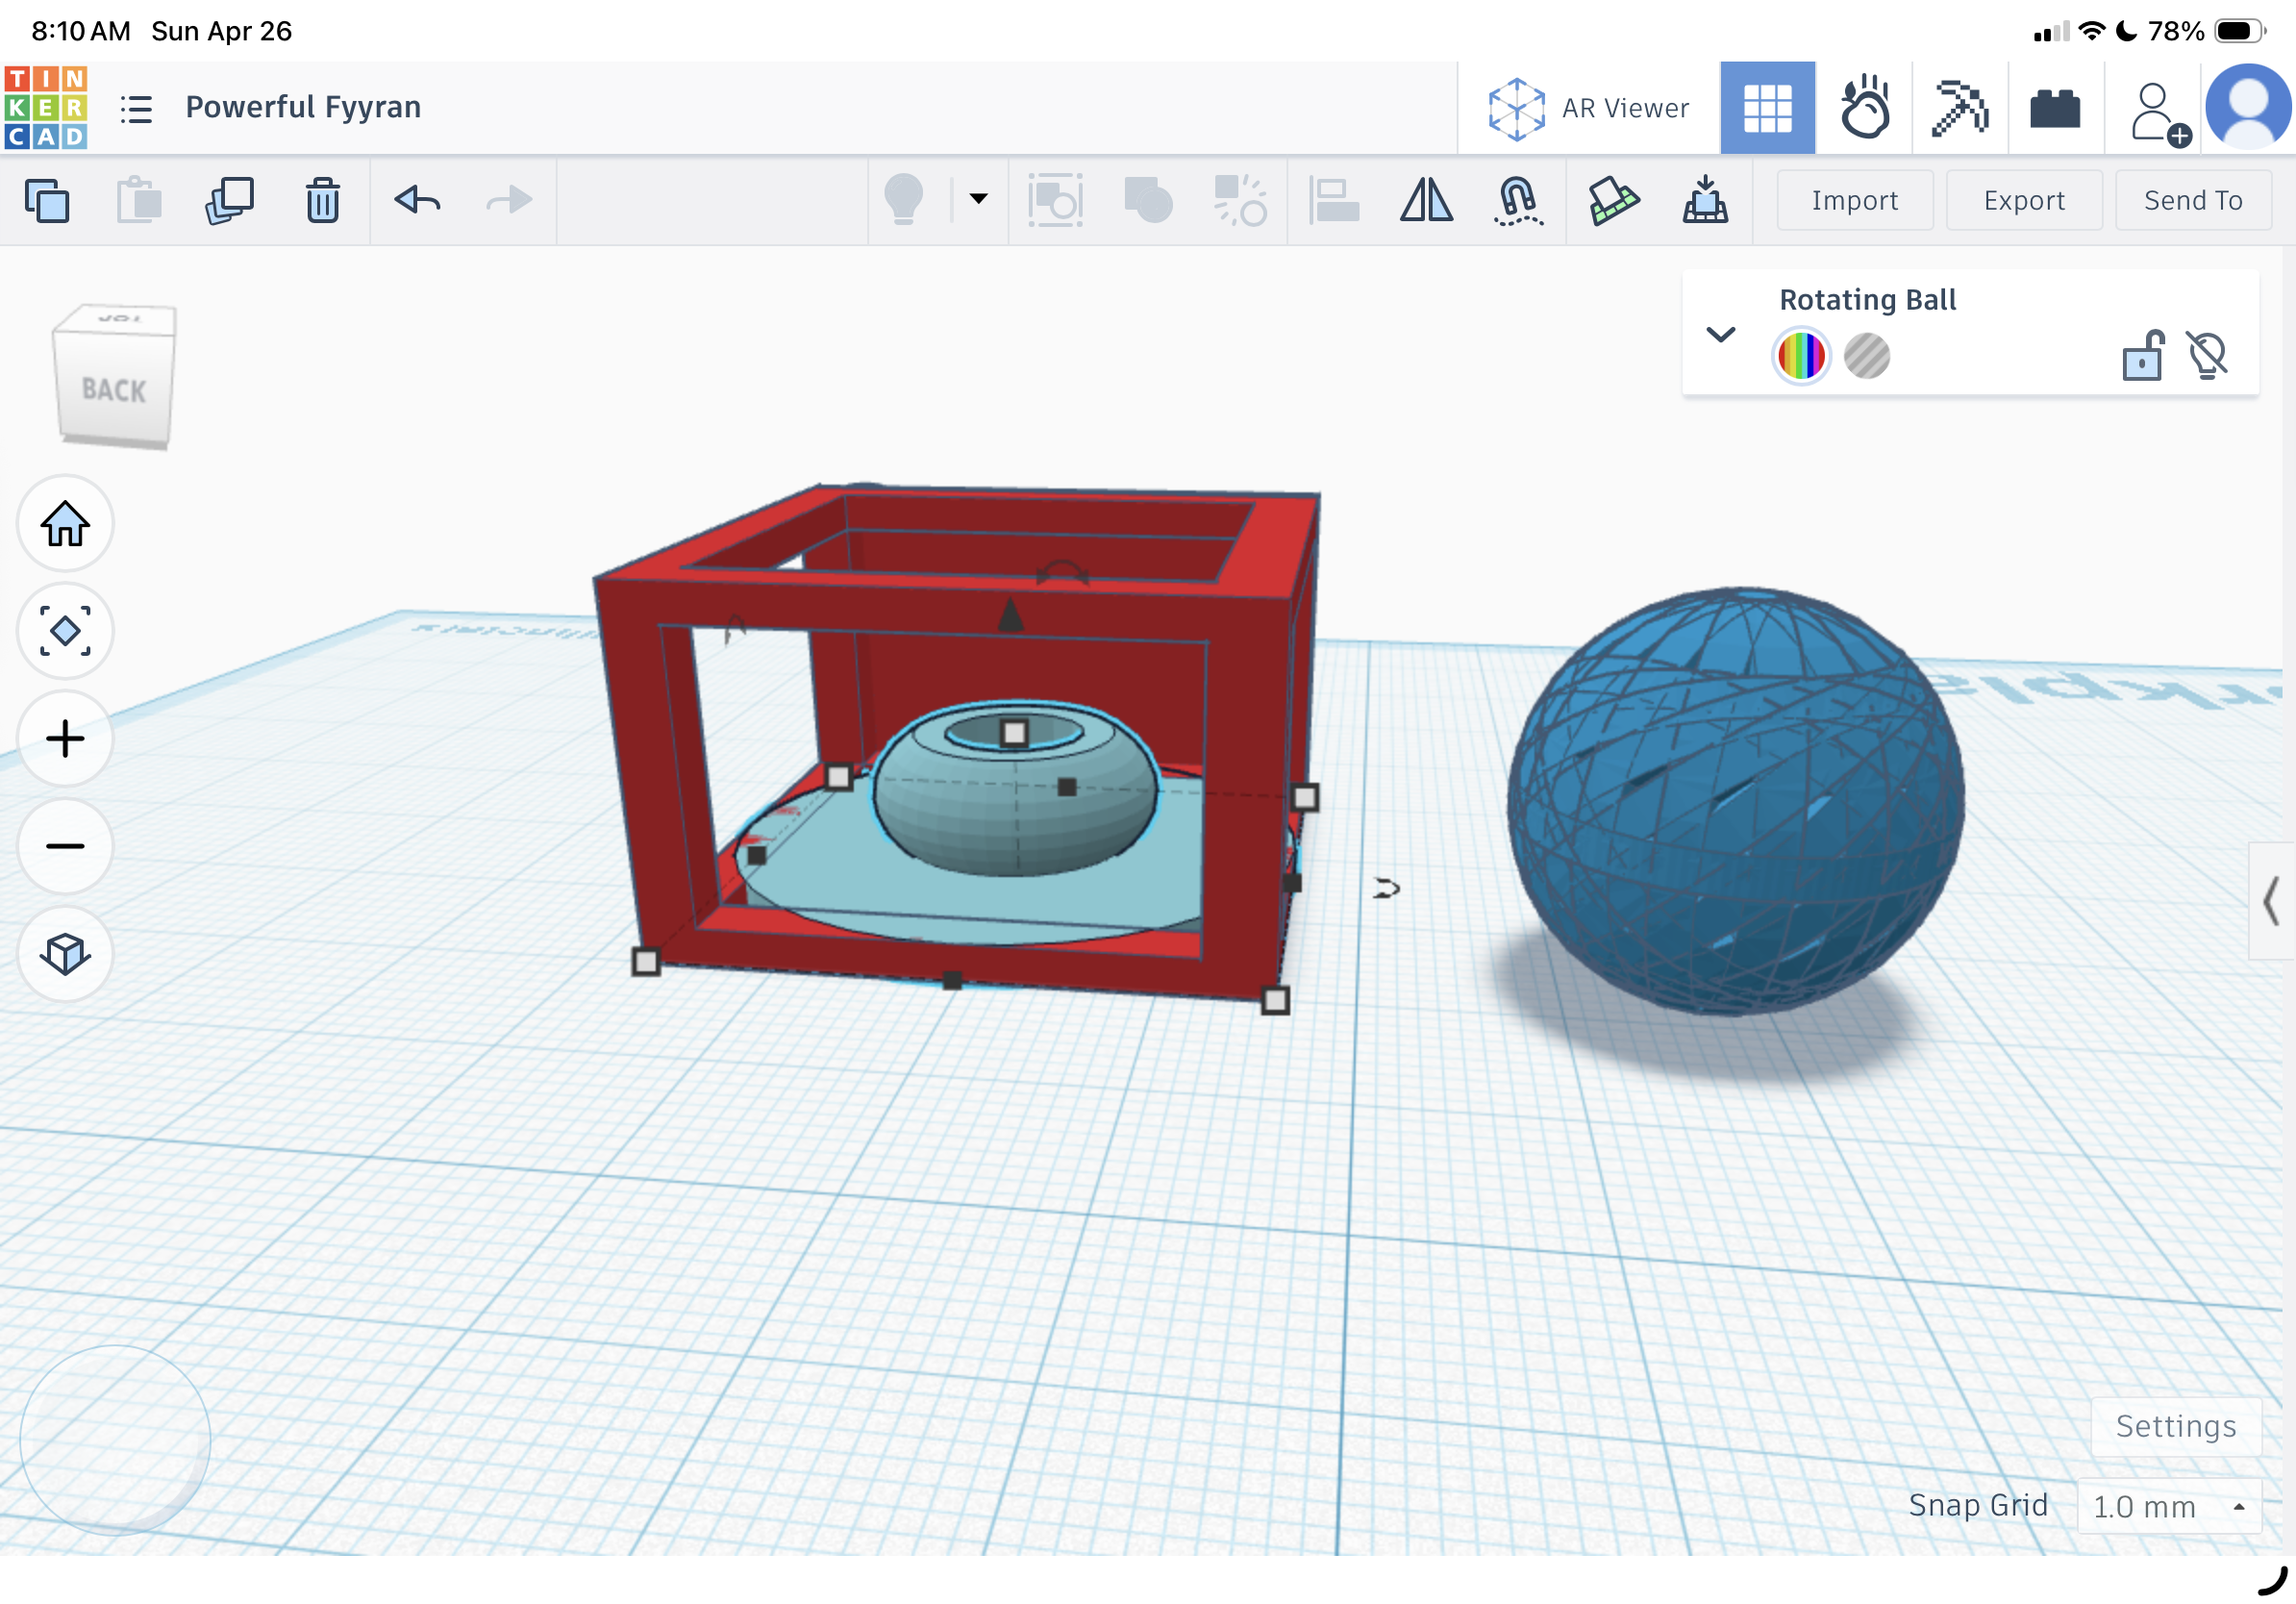Screen dimensions: 2296x1604
Task: Set shape to Hole striped swatch
Action: pos(1866,355)
